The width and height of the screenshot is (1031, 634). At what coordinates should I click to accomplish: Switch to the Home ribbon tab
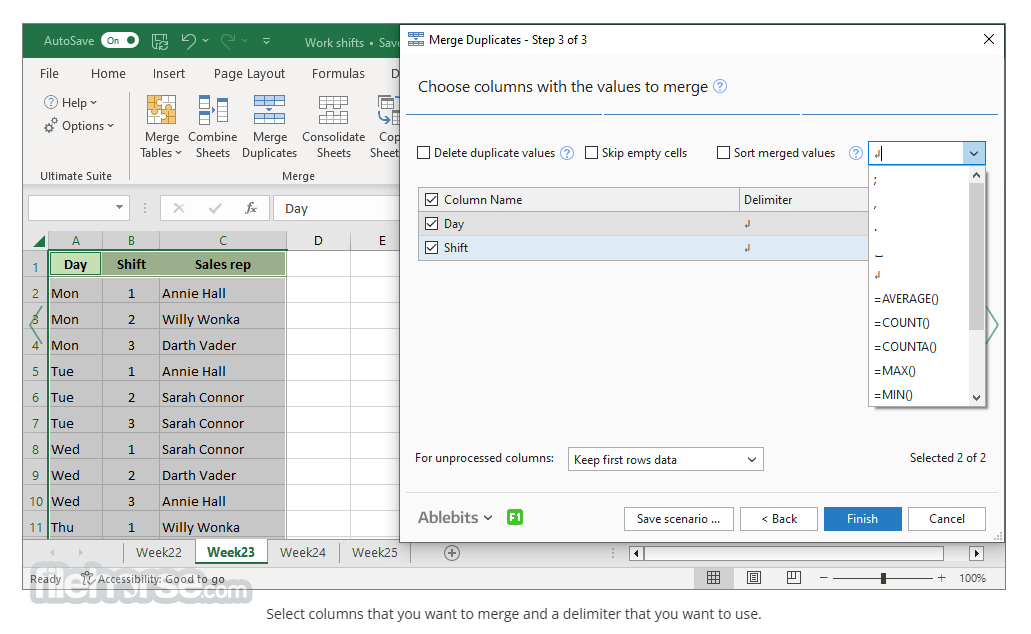(108, 74)
